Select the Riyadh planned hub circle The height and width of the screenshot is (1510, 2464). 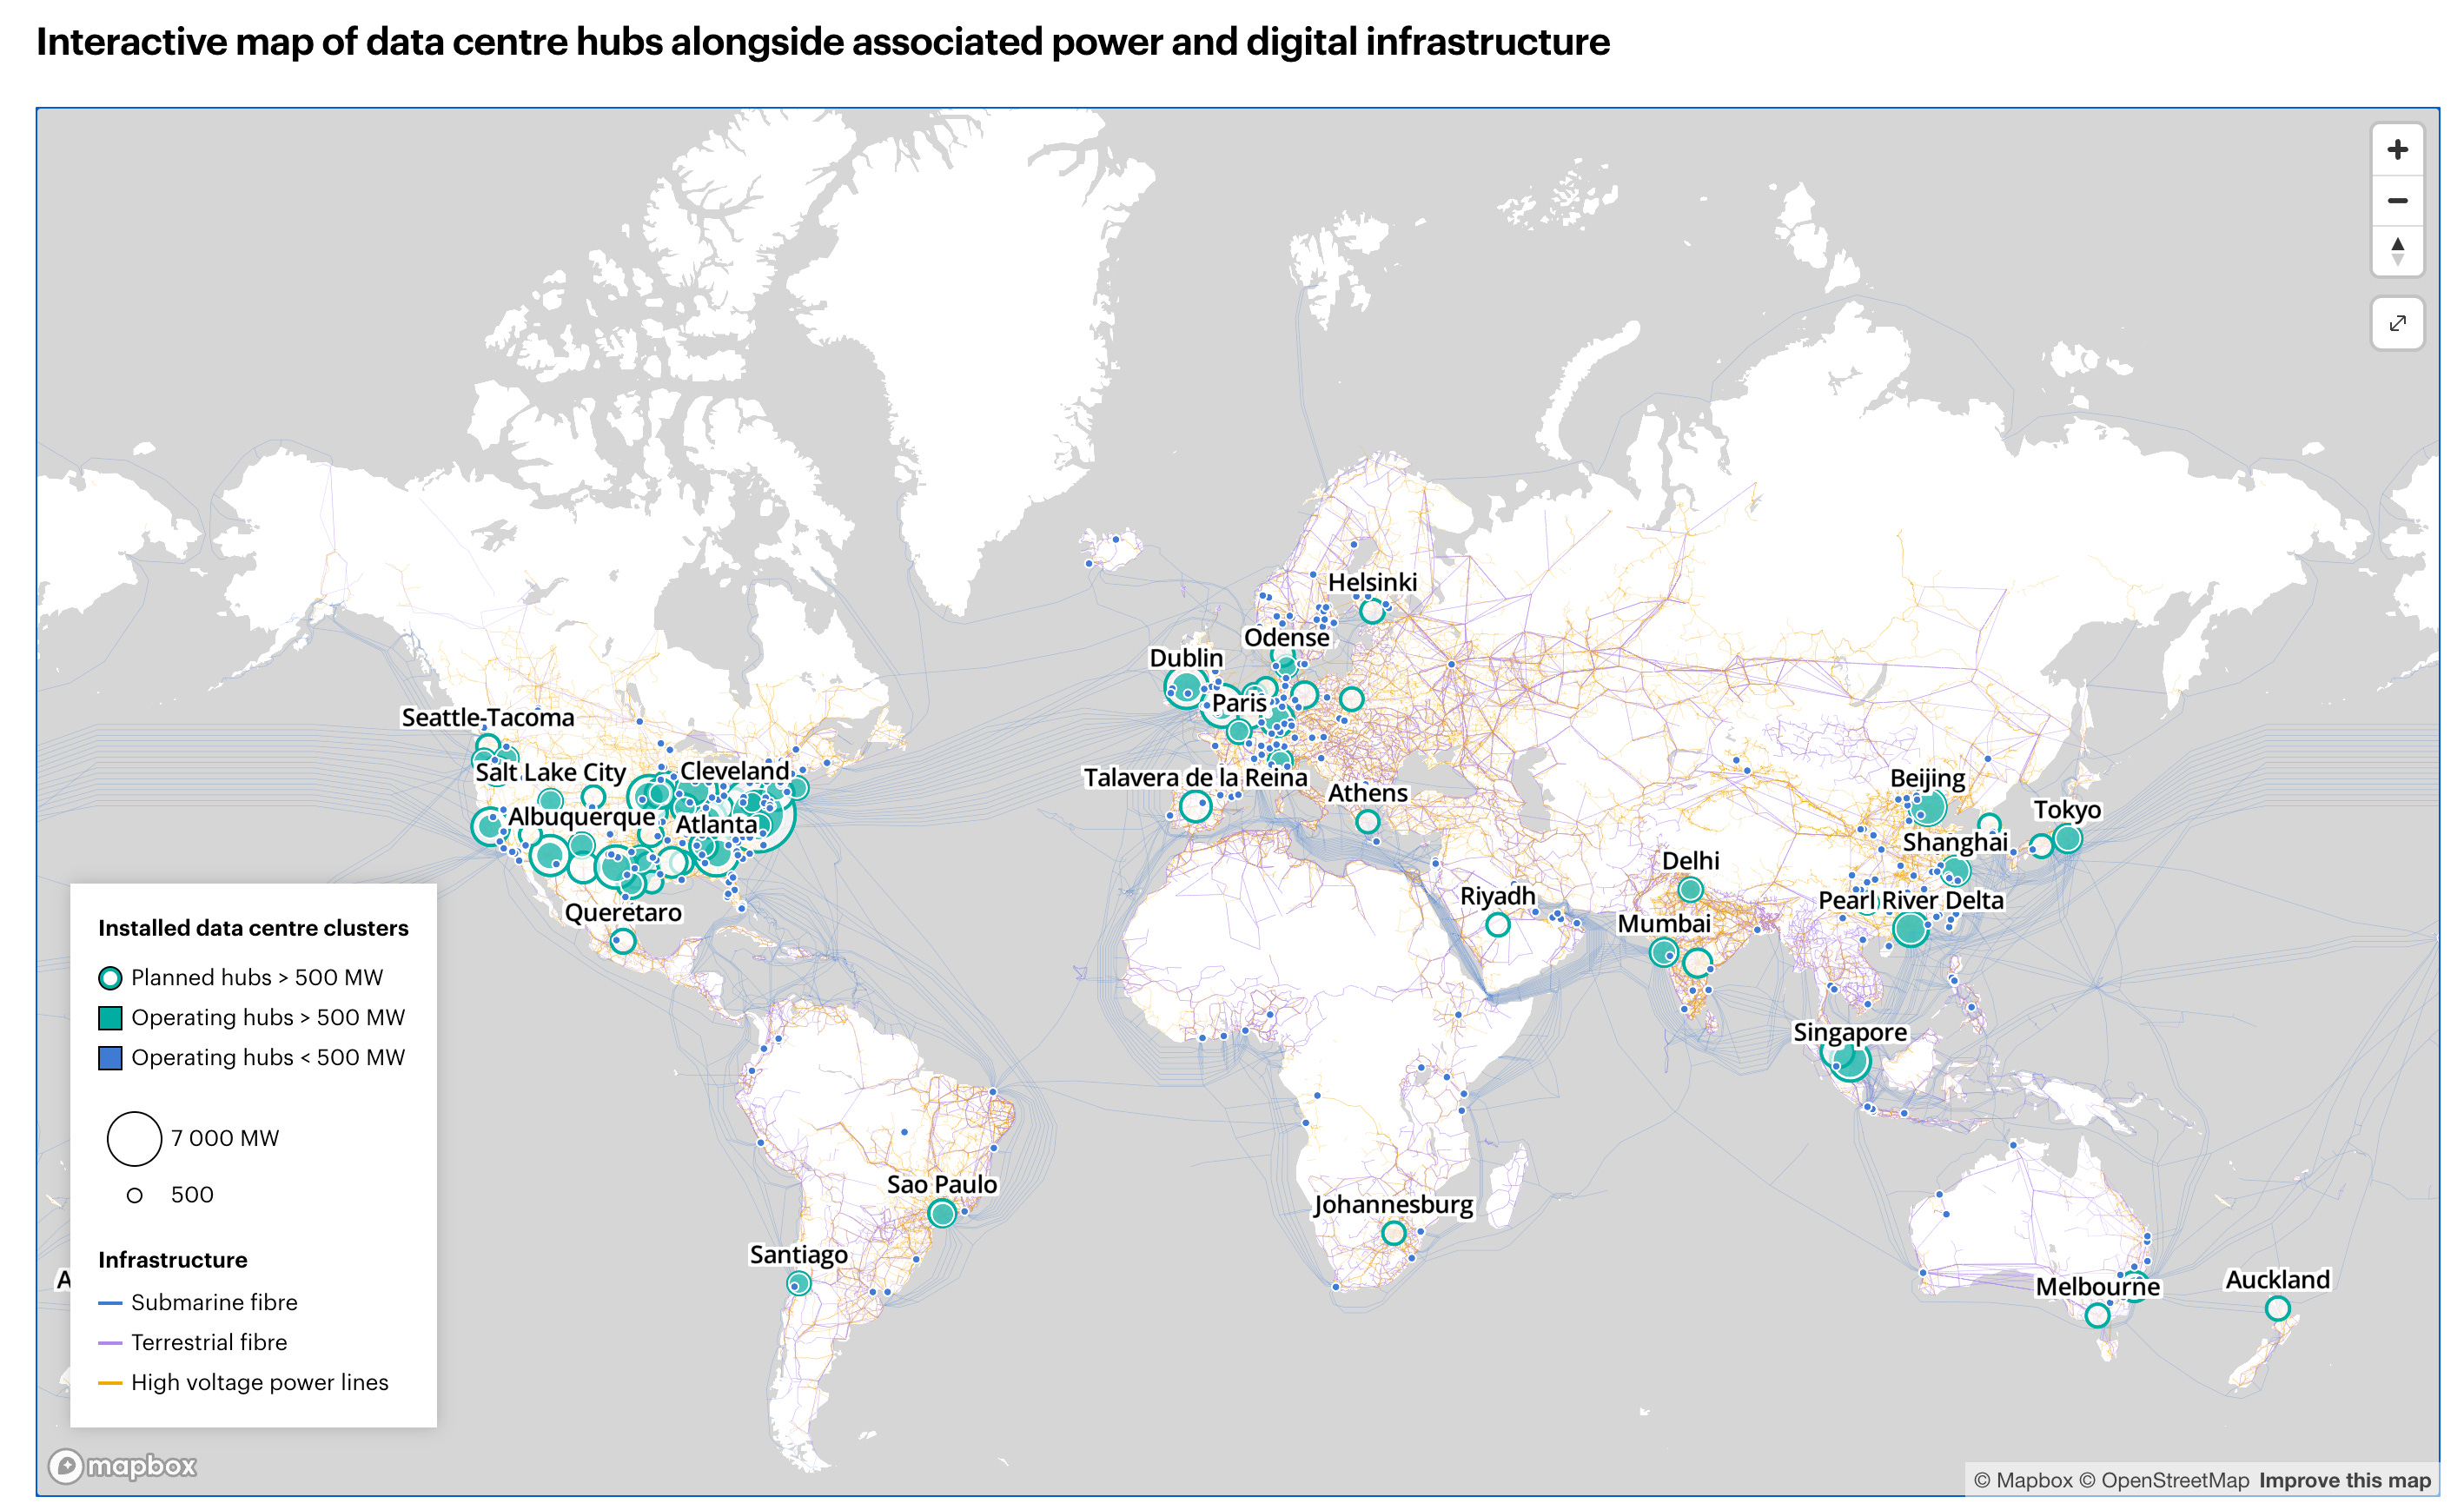1497,924
